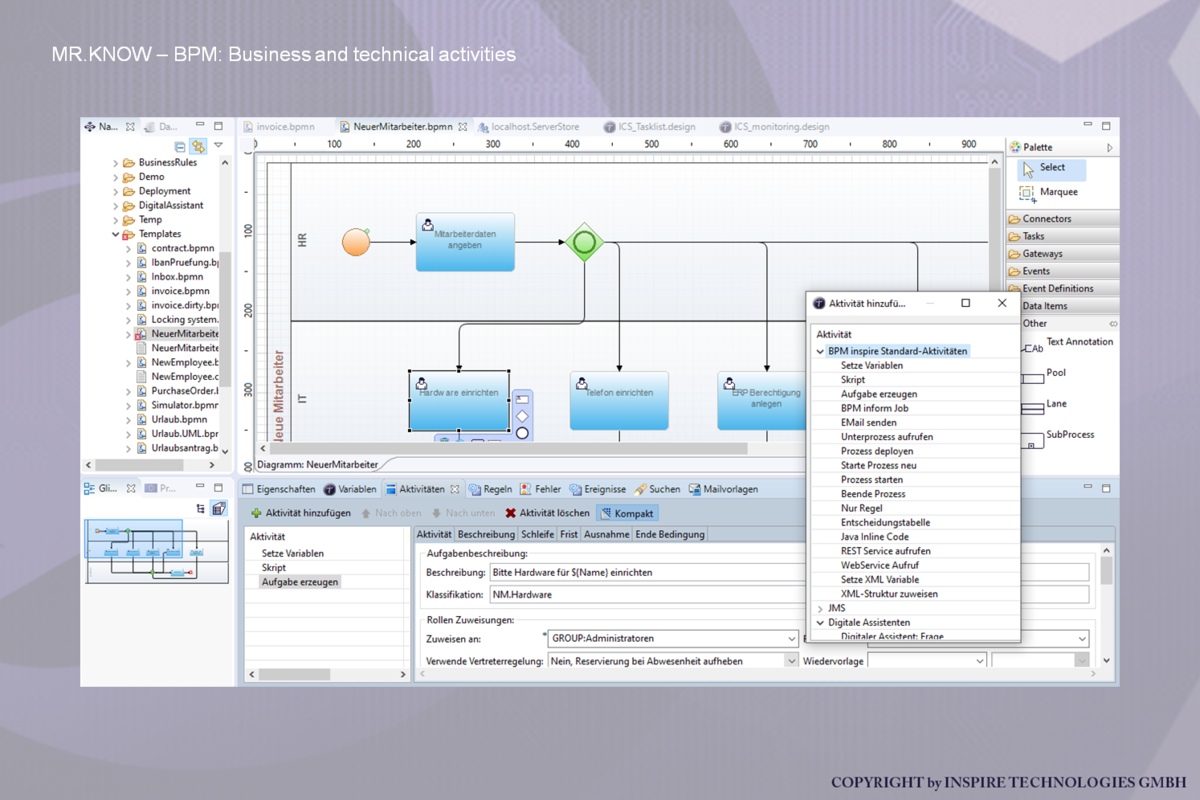Viewport: 1200px width, 800px height.
Task: Open the Tasks palette drawer
Action: (x=1062, y=236)
